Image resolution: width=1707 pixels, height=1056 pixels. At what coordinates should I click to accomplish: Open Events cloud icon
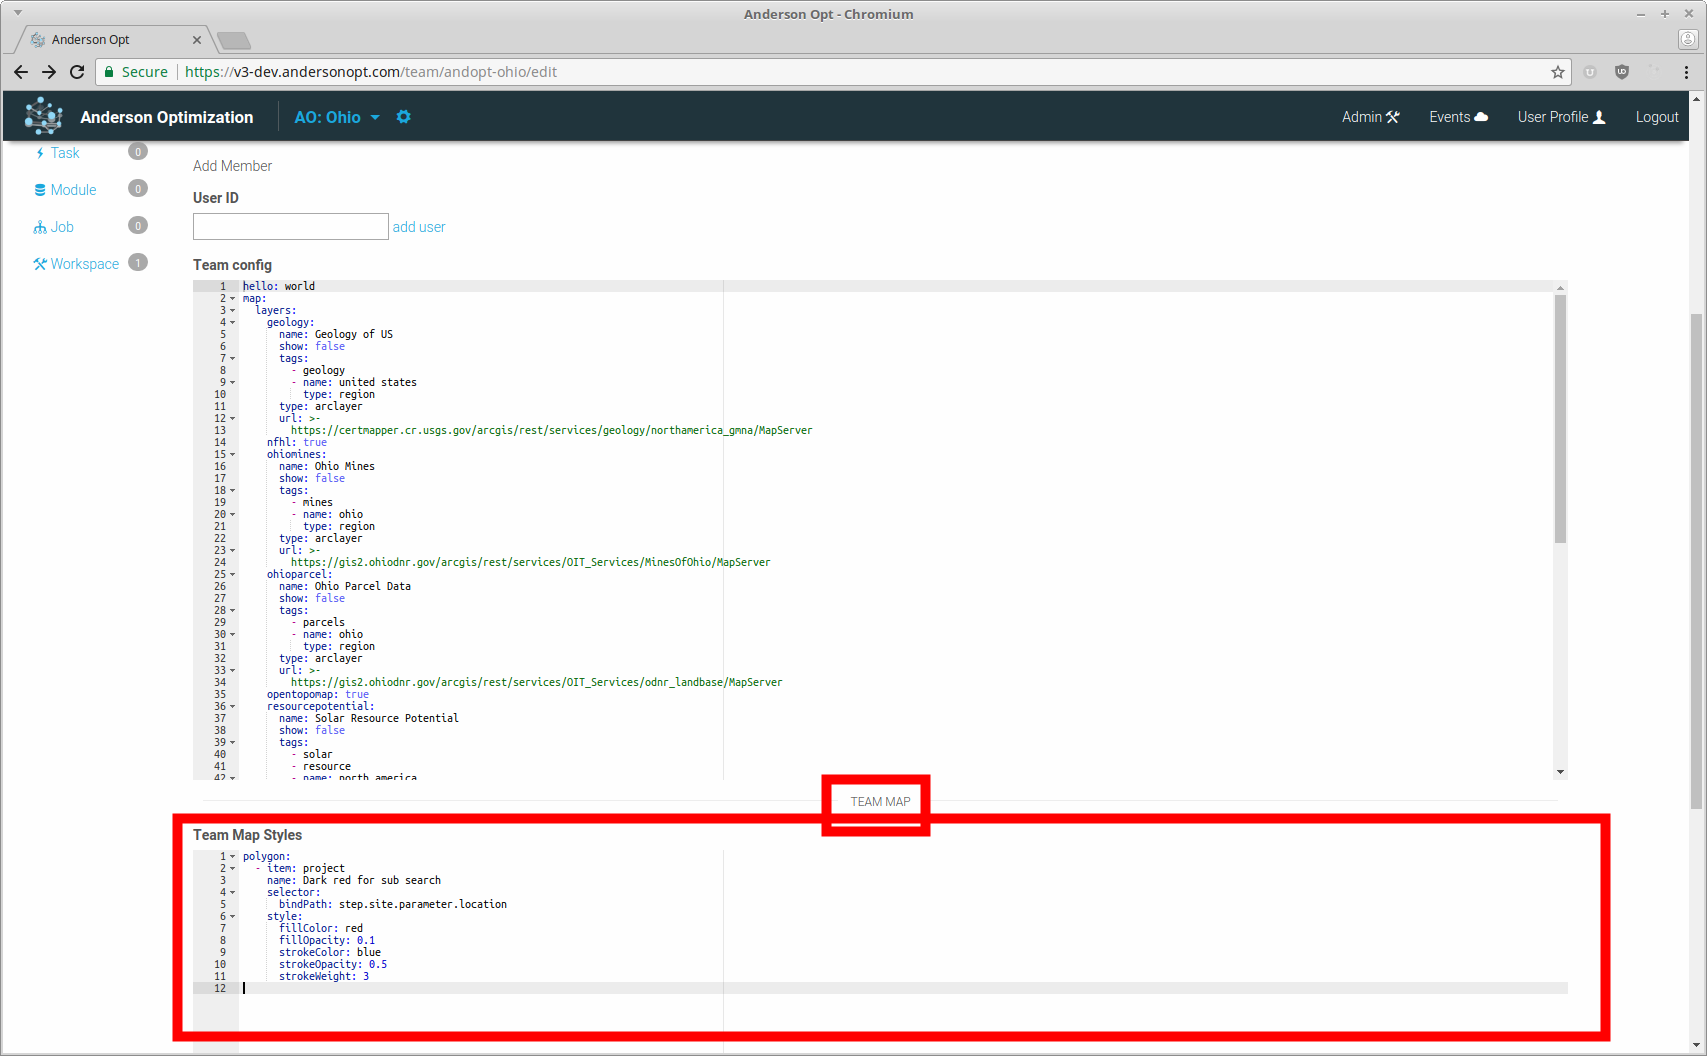tap(1481, 117)
